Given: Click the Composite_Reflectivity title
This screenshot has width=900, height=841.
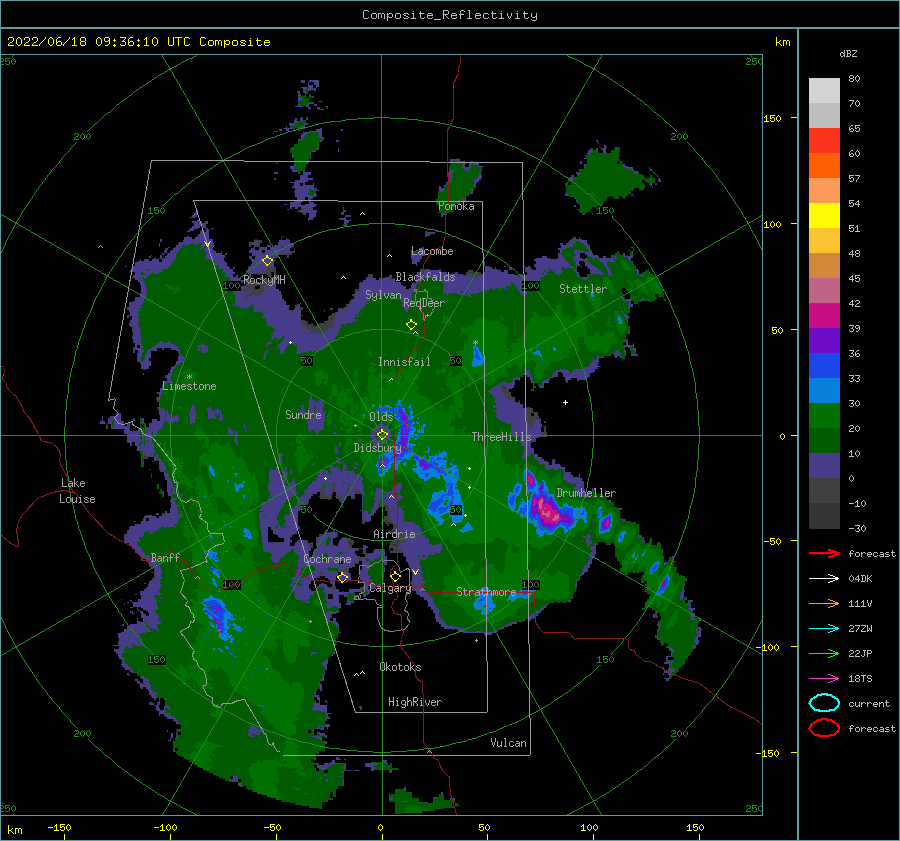Looking at the screenshot, I should [450, 15].
